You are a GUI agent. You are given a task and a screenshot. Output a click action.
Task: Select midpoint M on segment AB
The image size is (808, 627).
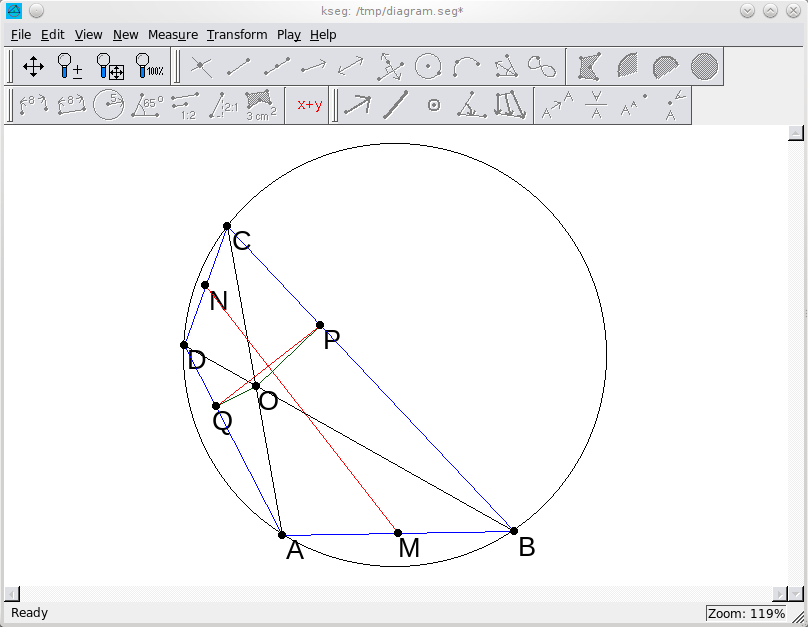[x=398, y=533]
